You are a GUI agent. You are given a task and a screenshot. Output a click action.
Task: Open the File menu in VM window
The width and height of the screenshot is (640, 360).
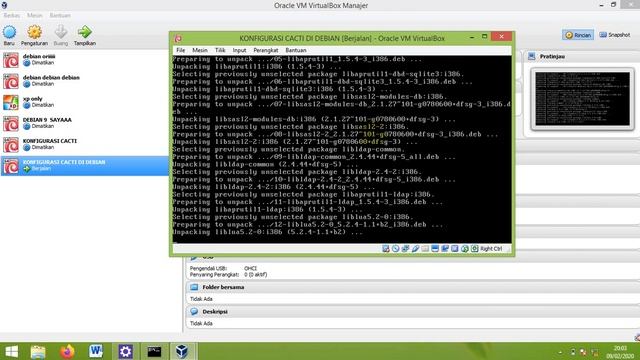click(x=180, y=50)
